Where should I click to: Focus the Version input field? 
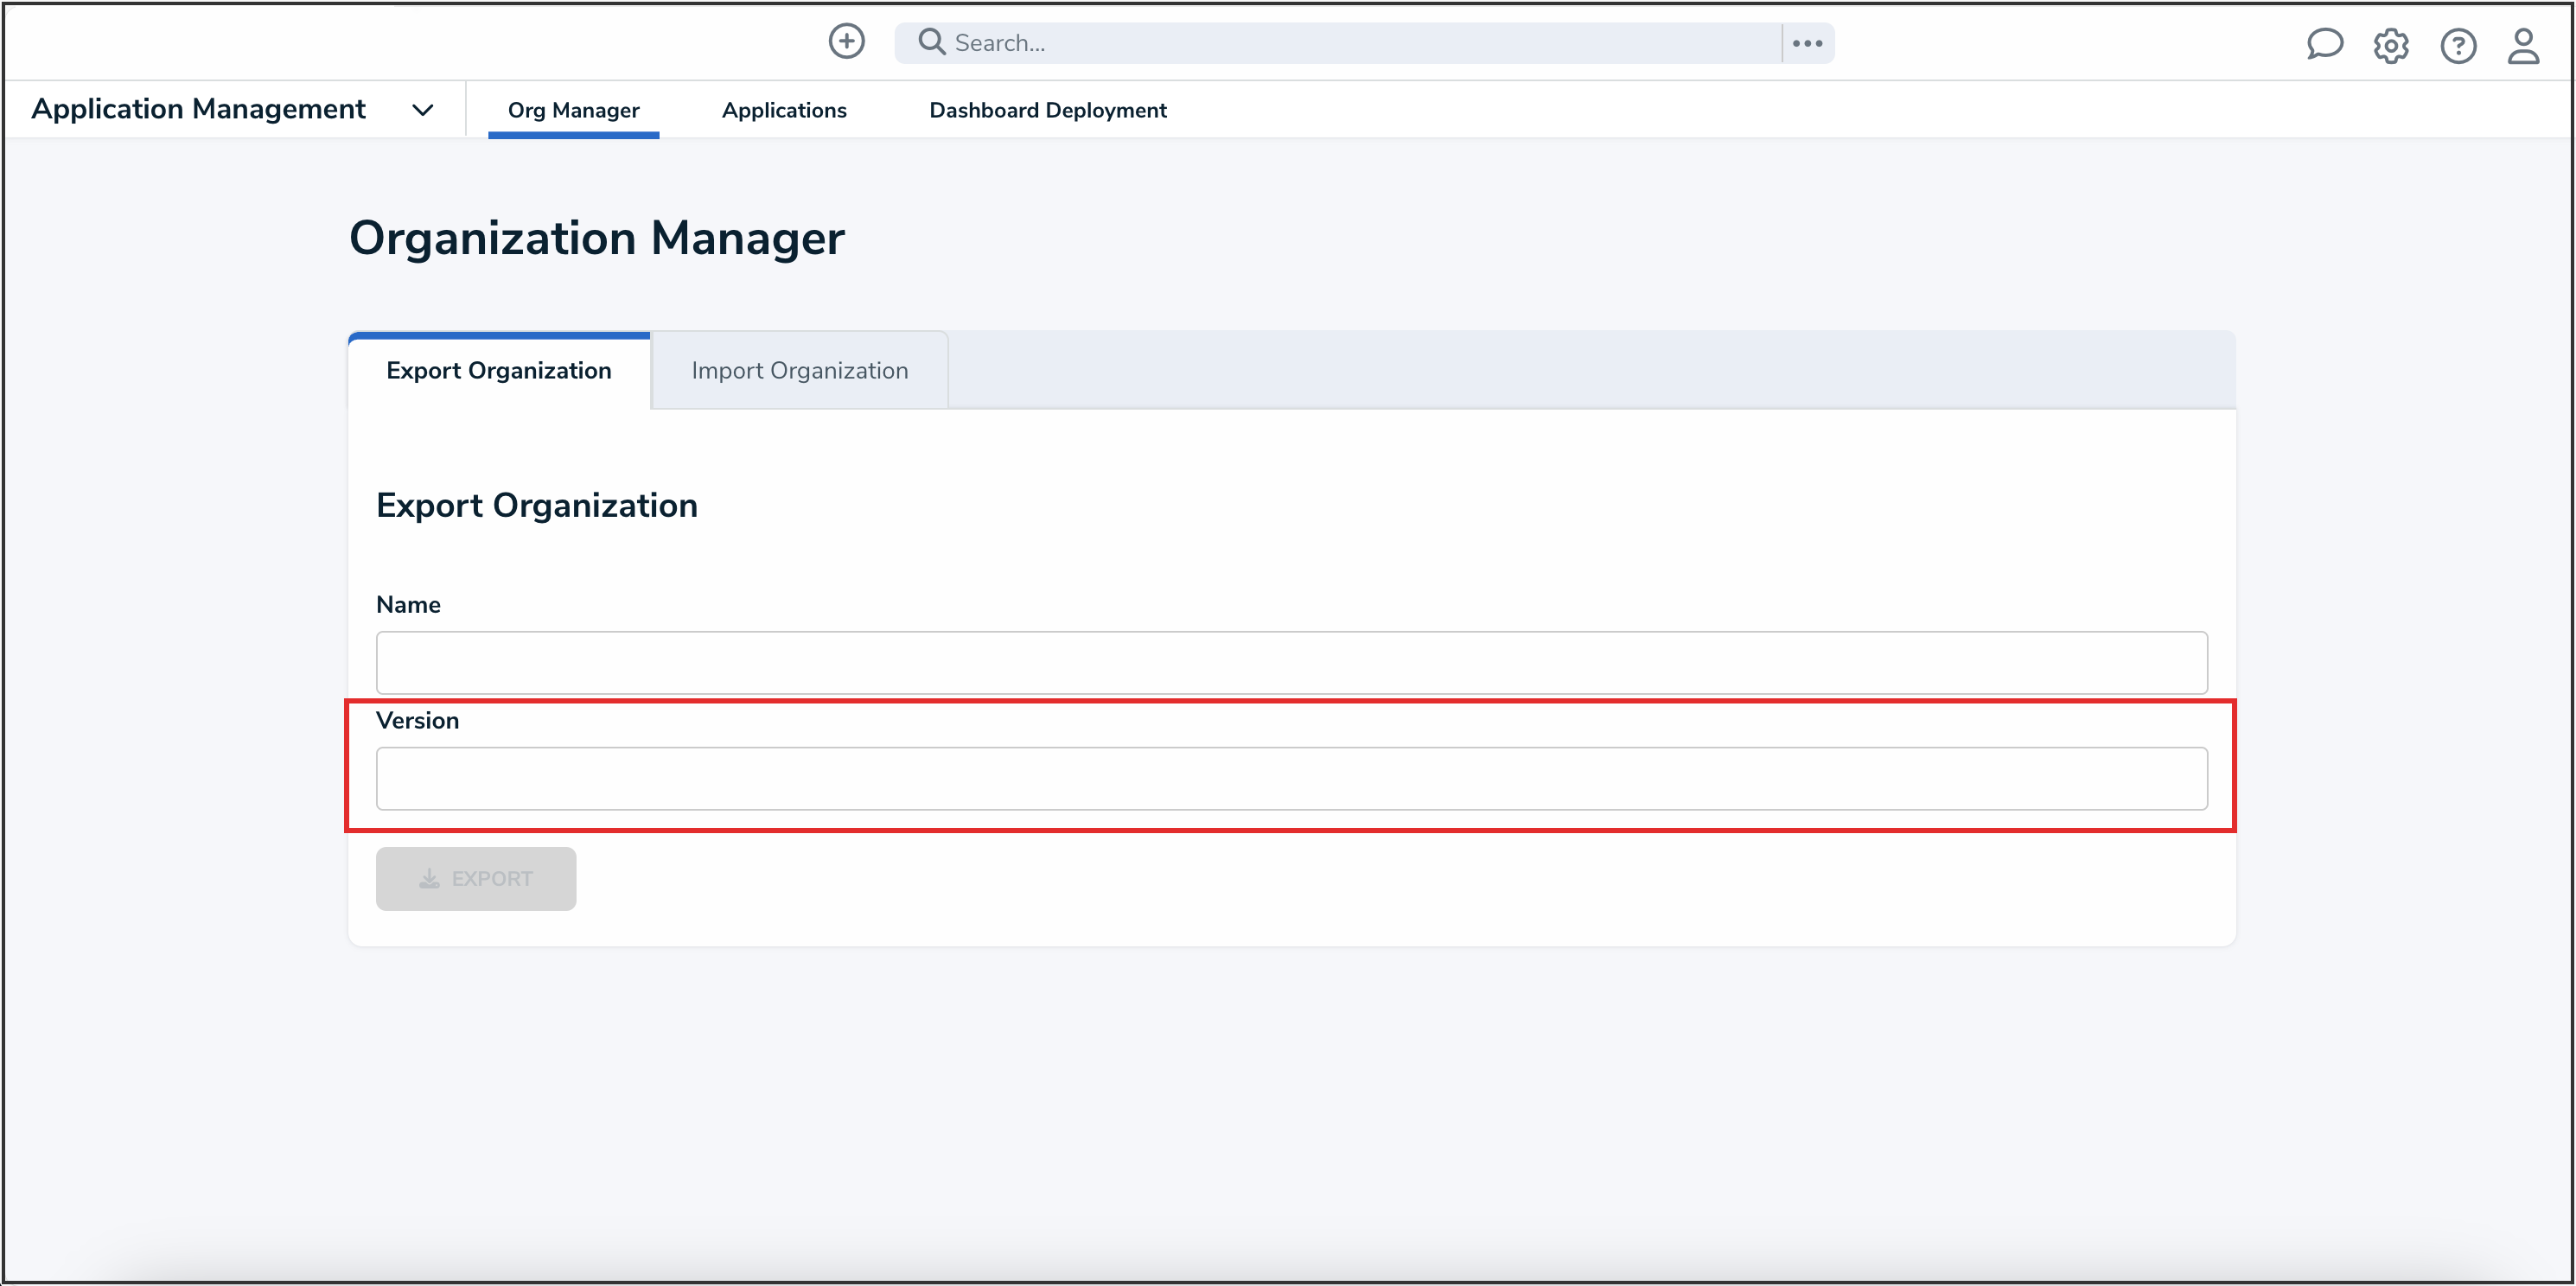(x=1291, y=778)
